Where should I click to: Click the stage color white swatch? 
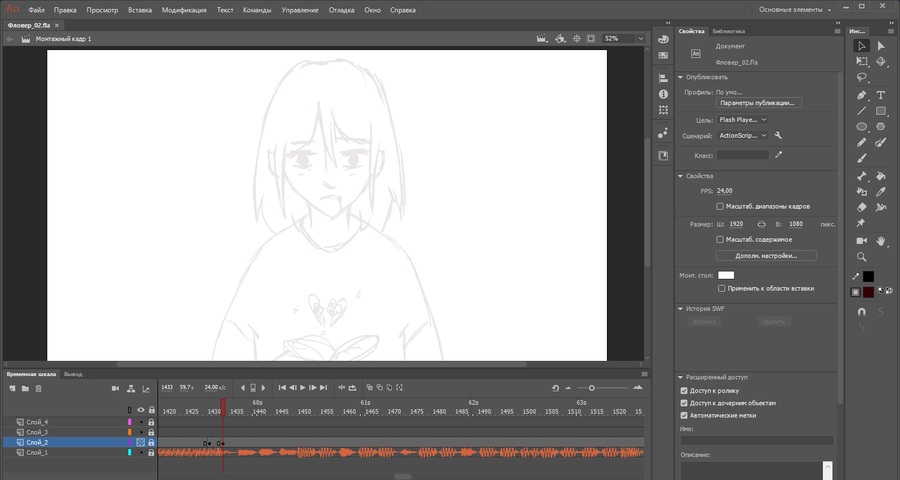[x=726, y=276]
